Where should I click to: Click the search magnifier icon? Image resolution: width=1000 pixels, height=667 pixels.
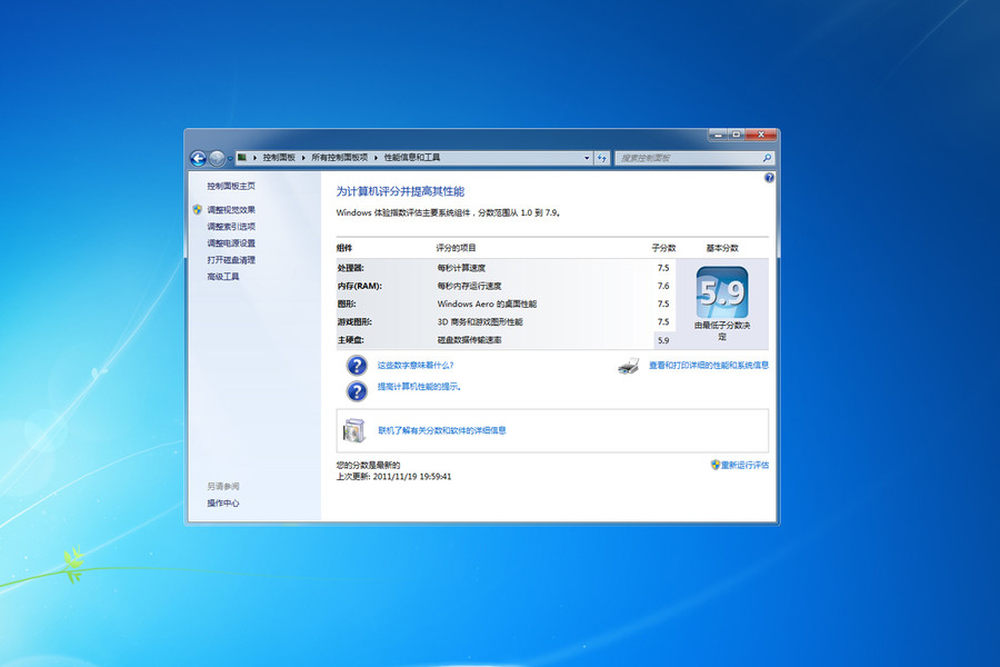coord(767,158)
